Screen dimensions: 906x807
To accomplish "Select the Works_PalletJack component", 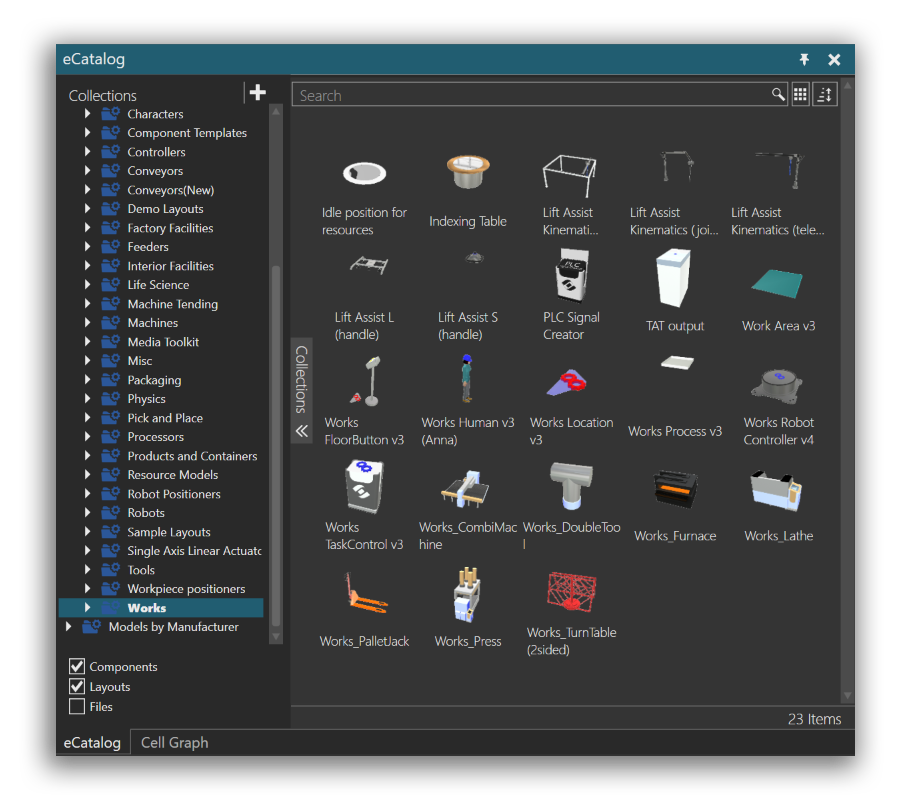I will click(x=364, y=610).
